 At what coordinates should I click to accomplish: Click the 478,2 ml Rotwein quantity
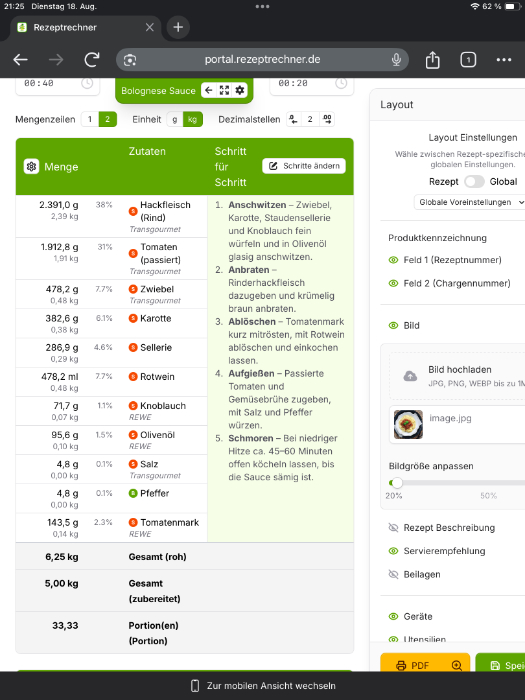coord(60,376)
